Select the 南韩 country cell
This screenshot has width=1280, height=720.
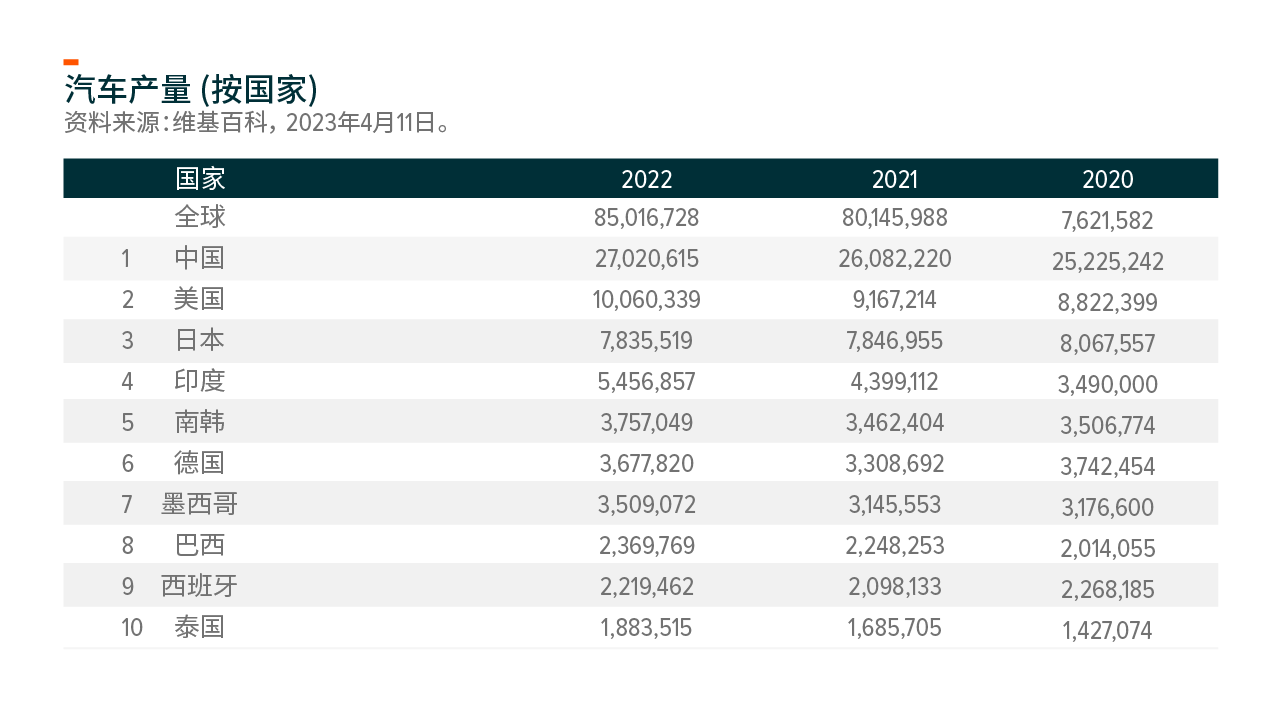tap(200, 422)
